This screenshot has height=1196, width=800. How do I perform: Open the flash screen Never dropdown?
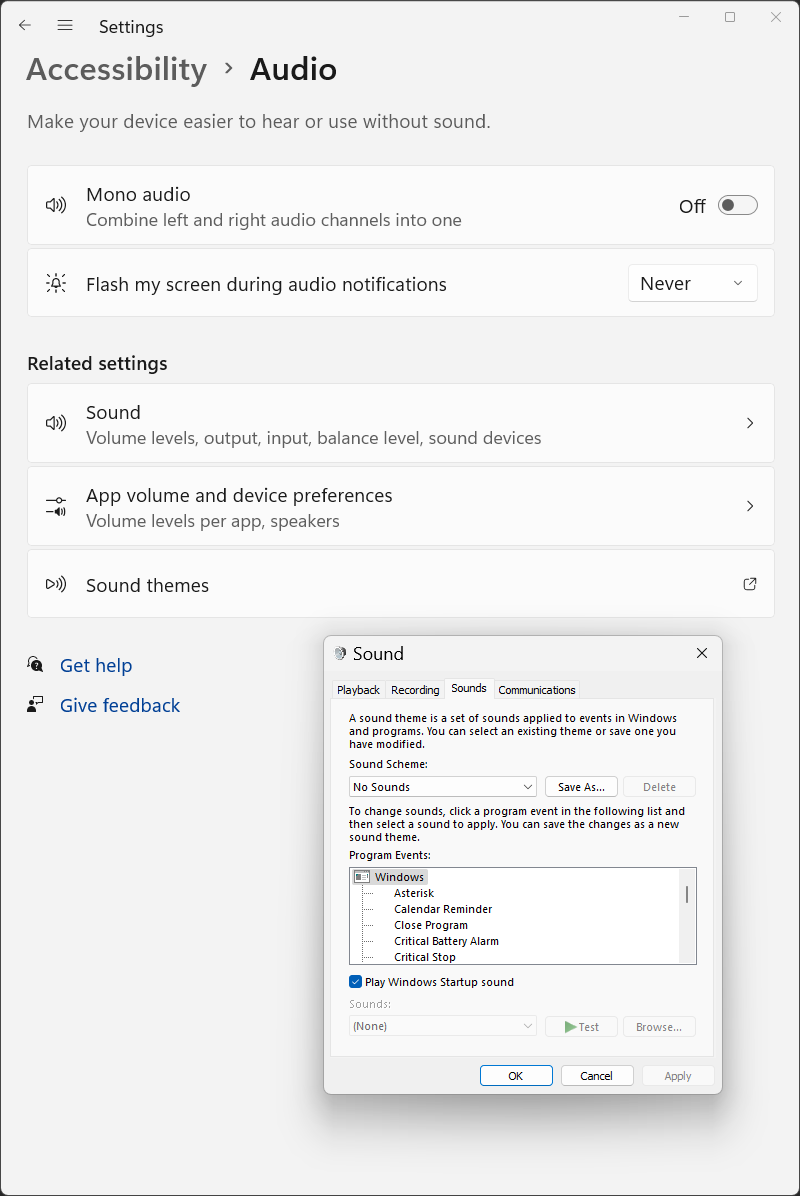point(692,283)
